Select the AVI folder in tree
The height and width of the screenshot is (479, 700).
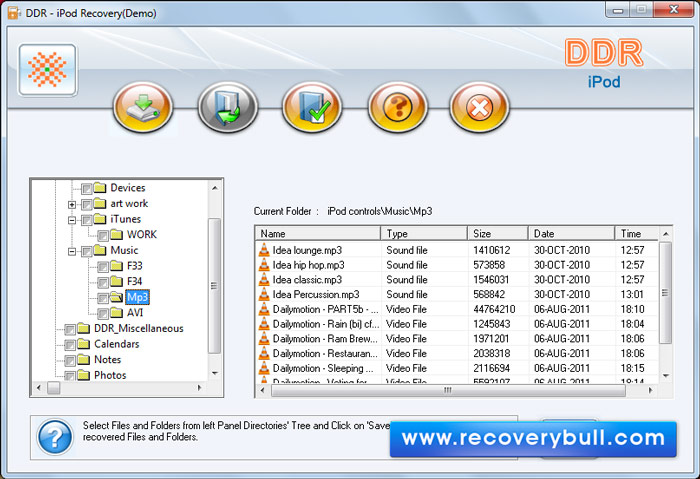click(x=135, y=312)
